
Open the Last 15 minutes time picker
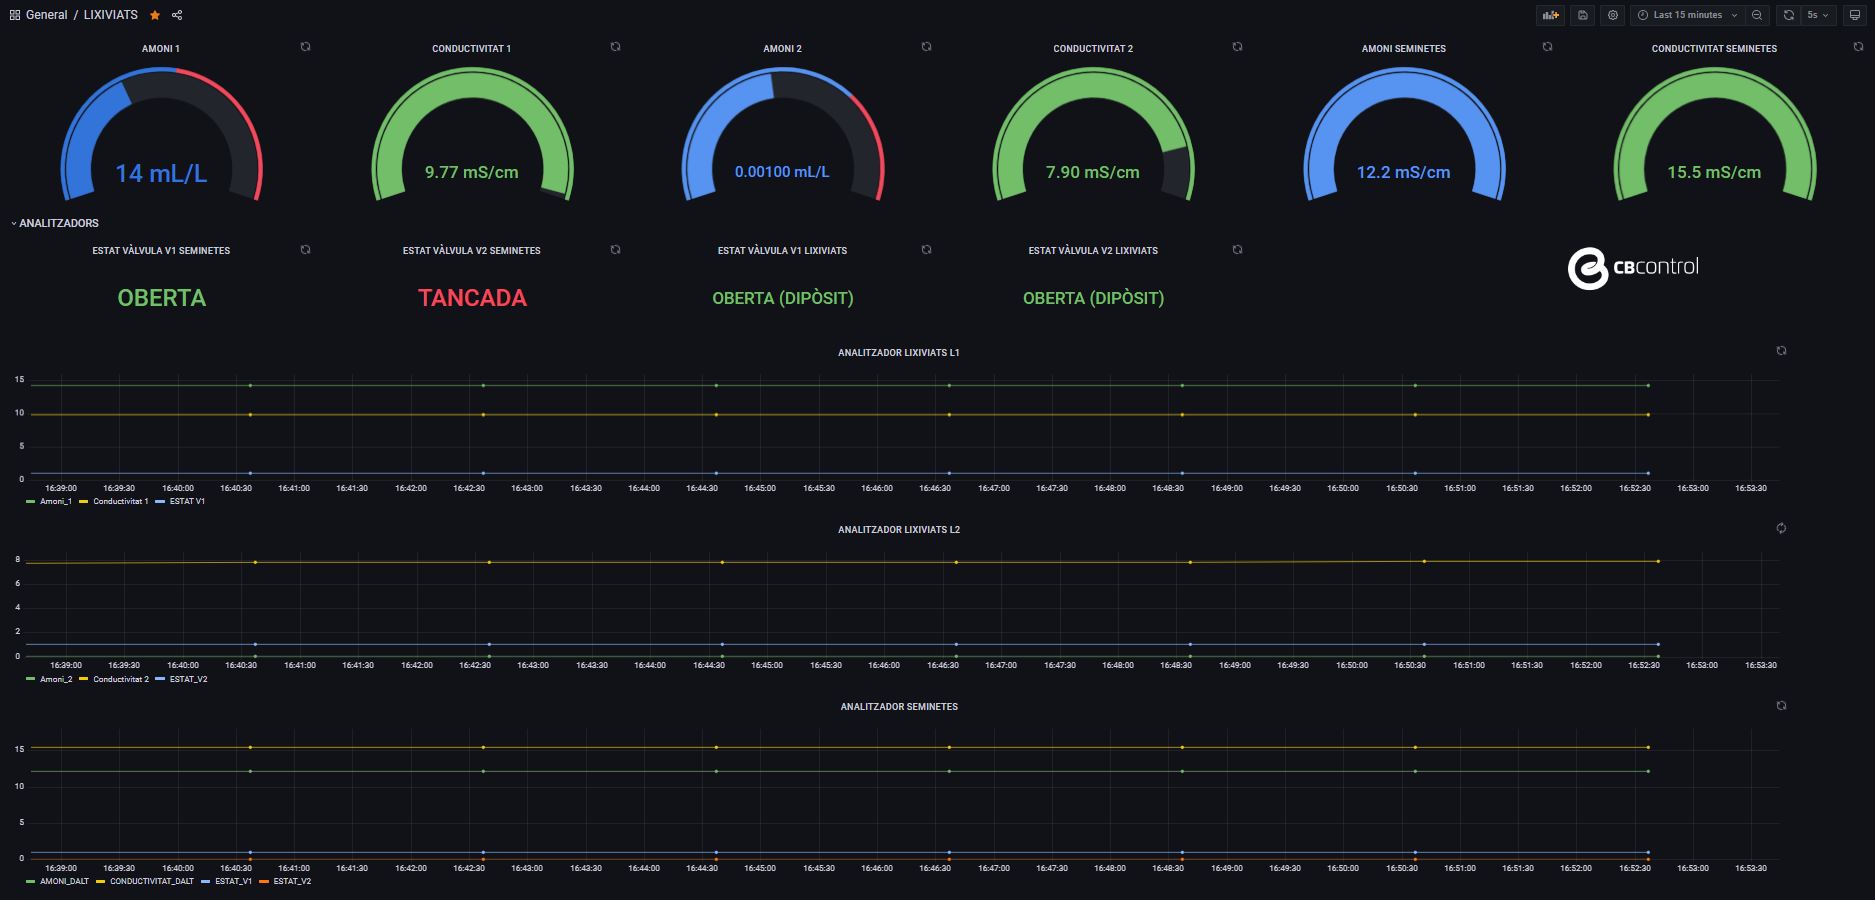pyautogui.click(x=1687, y=15)
